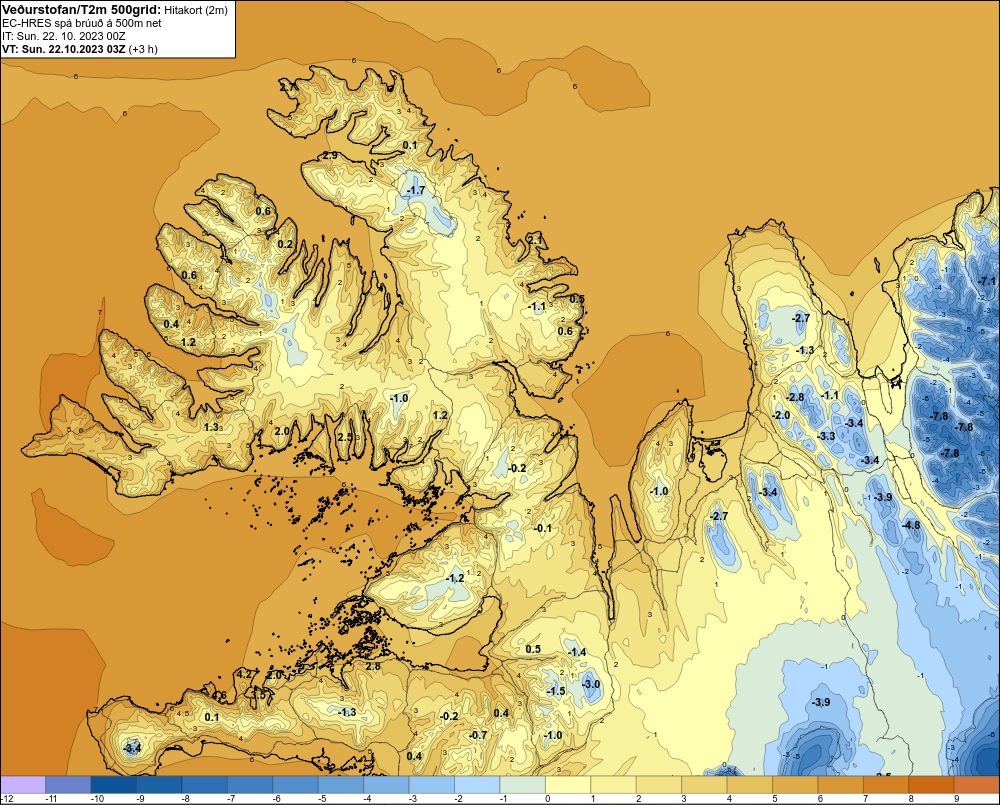Click the 2.5 temperature value
This screenshot has height=805, width=1000.
(345, 437)
